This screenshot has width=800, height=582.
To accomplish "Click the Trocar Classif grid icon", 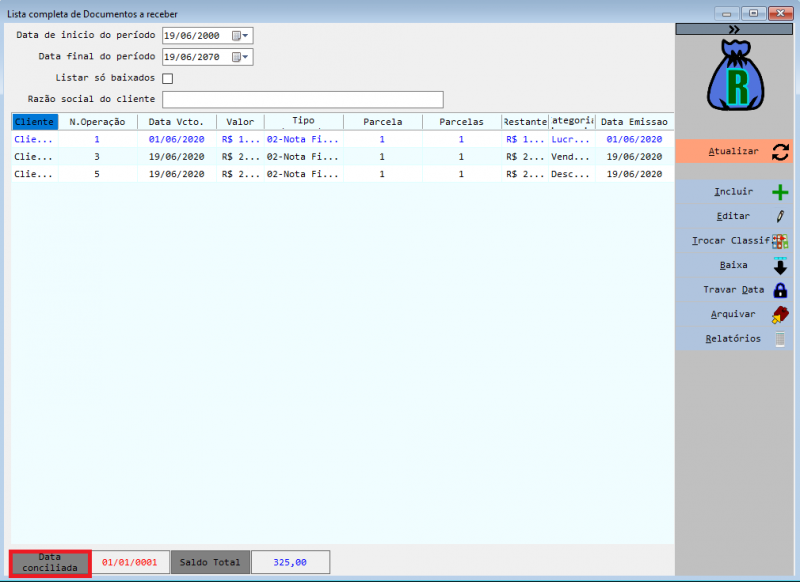I will coord(780,241).
